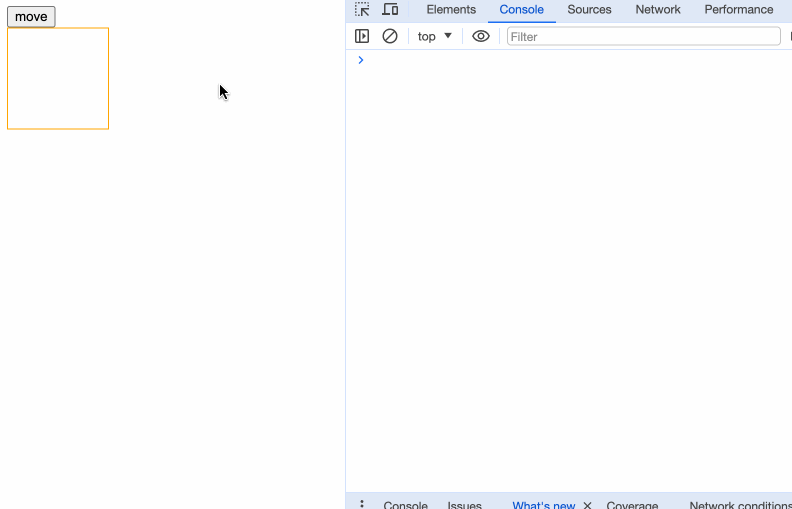Select the Network conditions drawer tab
Viewport: 792px width, 509px height.
coord(739,505)
